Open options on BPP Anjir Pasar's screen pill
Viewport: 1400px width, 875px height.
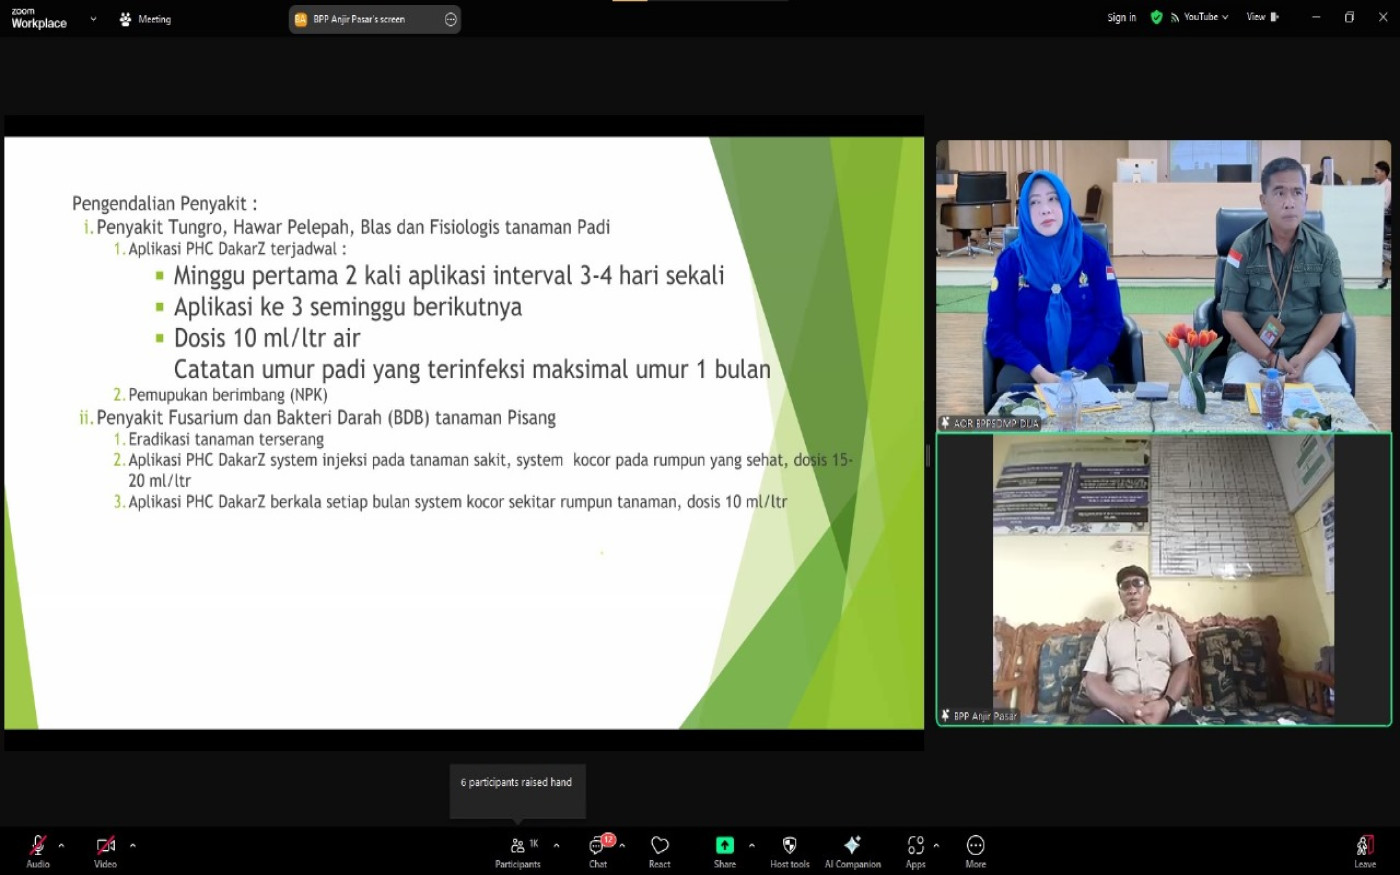[x=450, y=19]
